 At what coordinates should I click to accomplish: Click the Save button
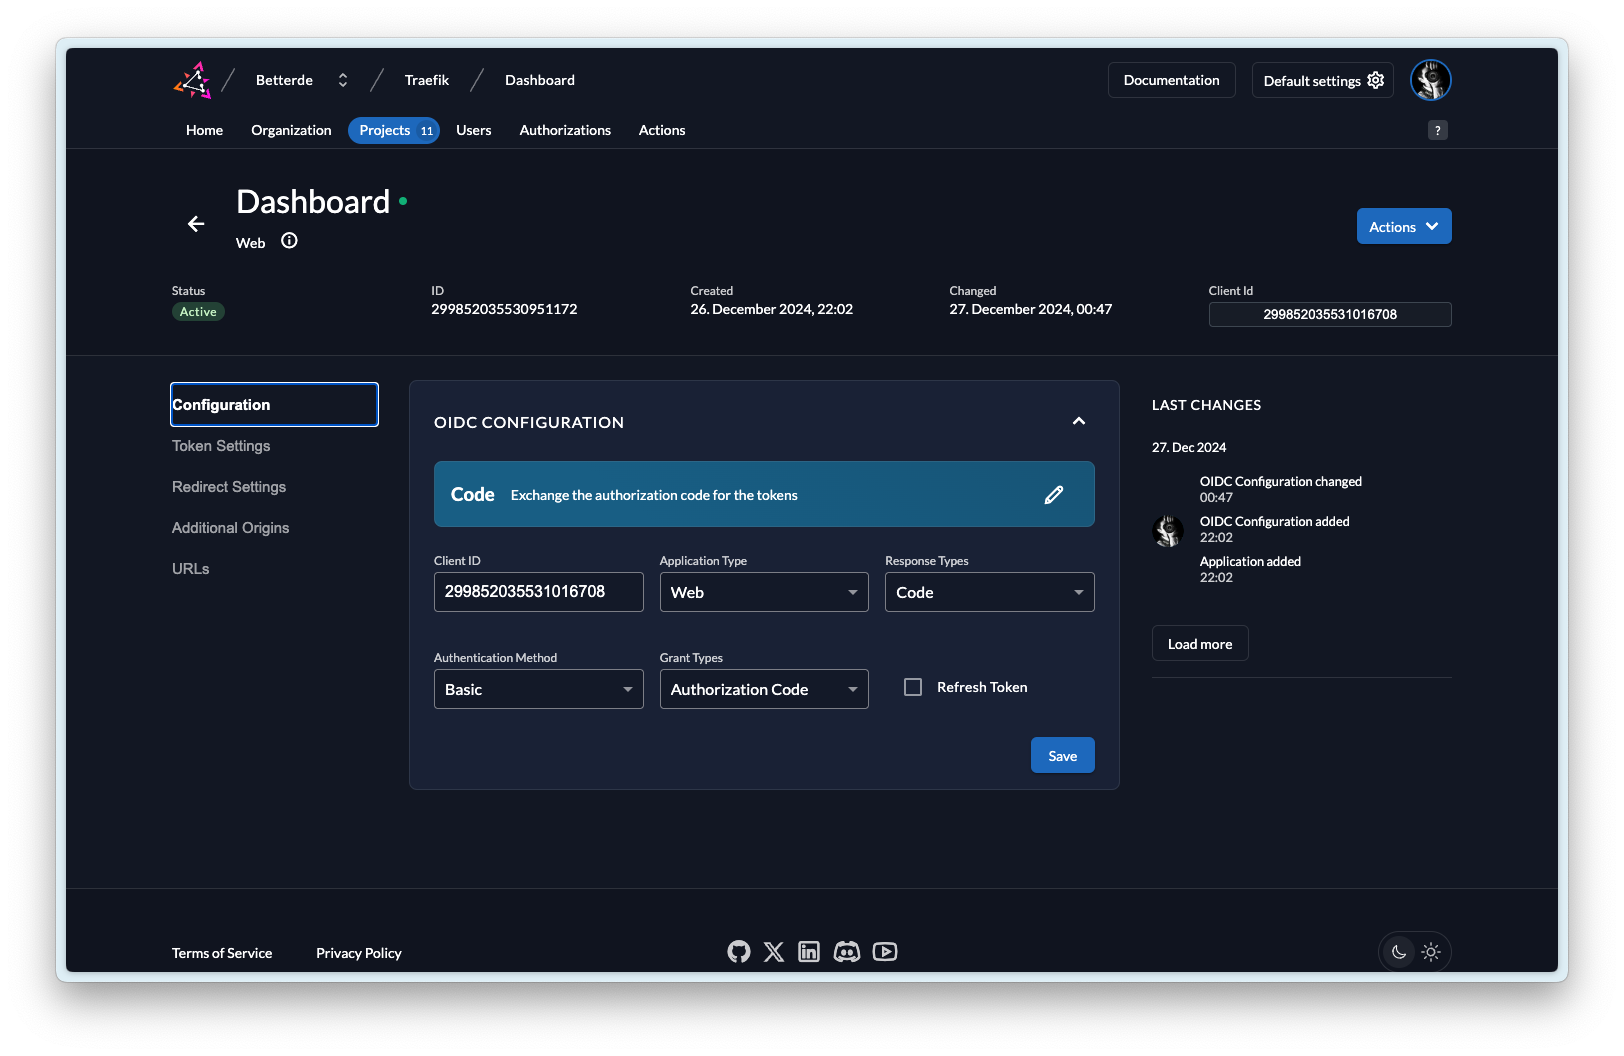(1062, 755)
